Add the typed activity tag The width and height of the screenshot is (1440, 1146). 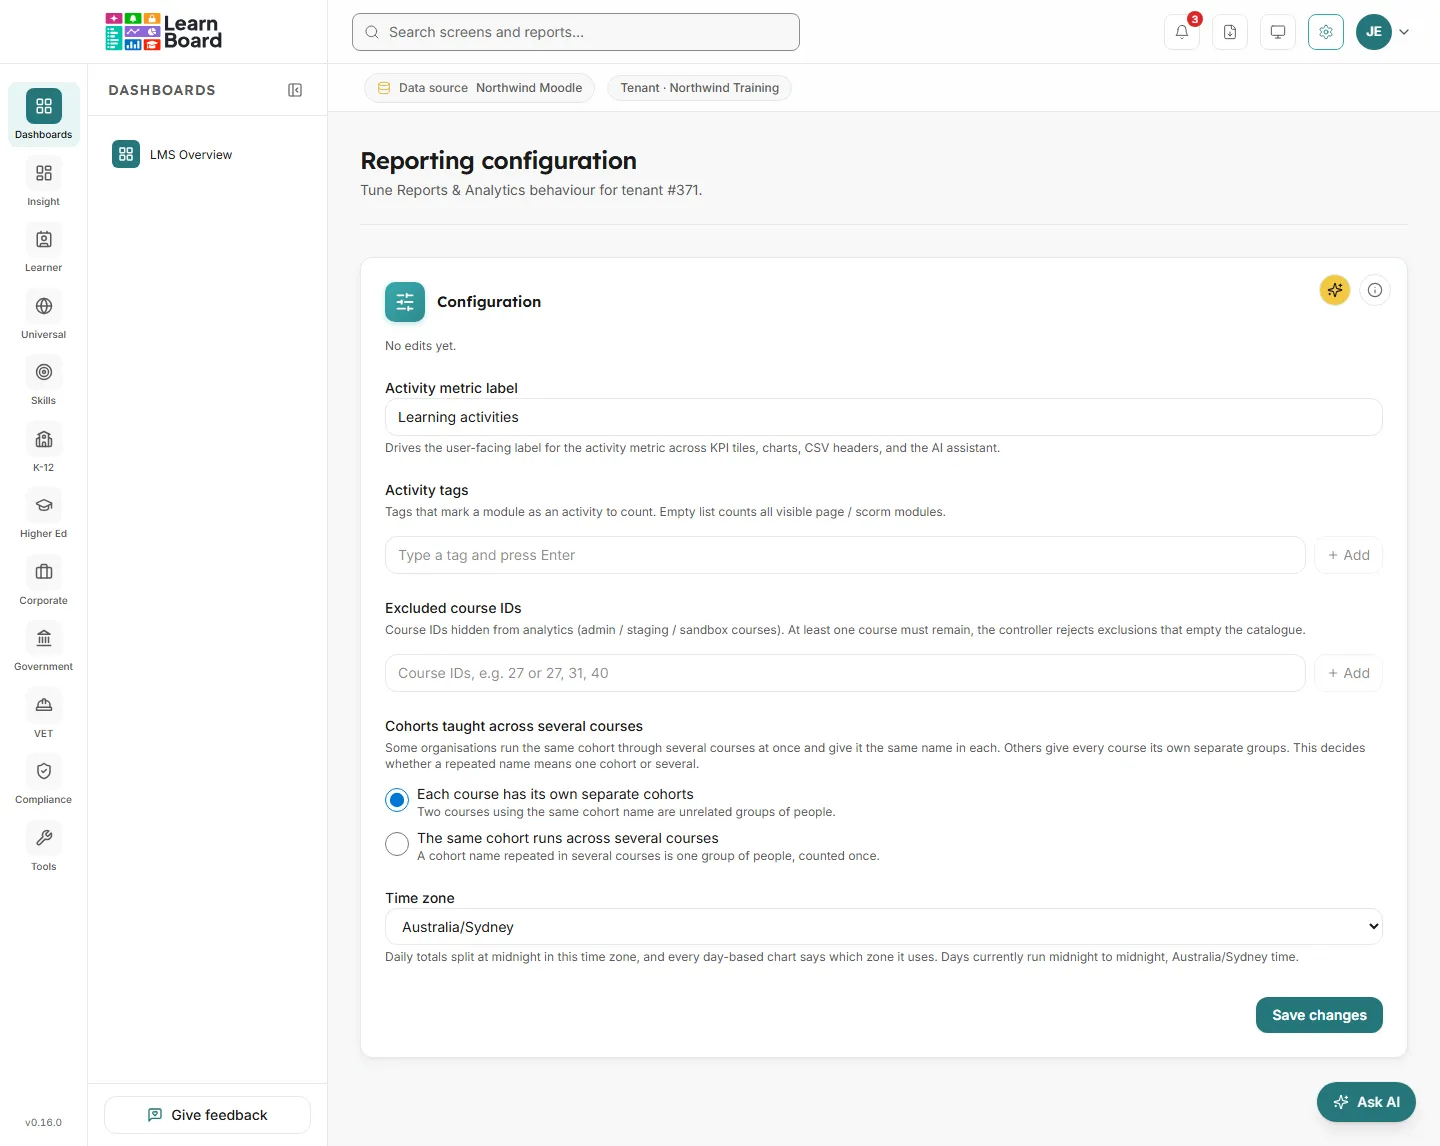(x=1348, y=555)
